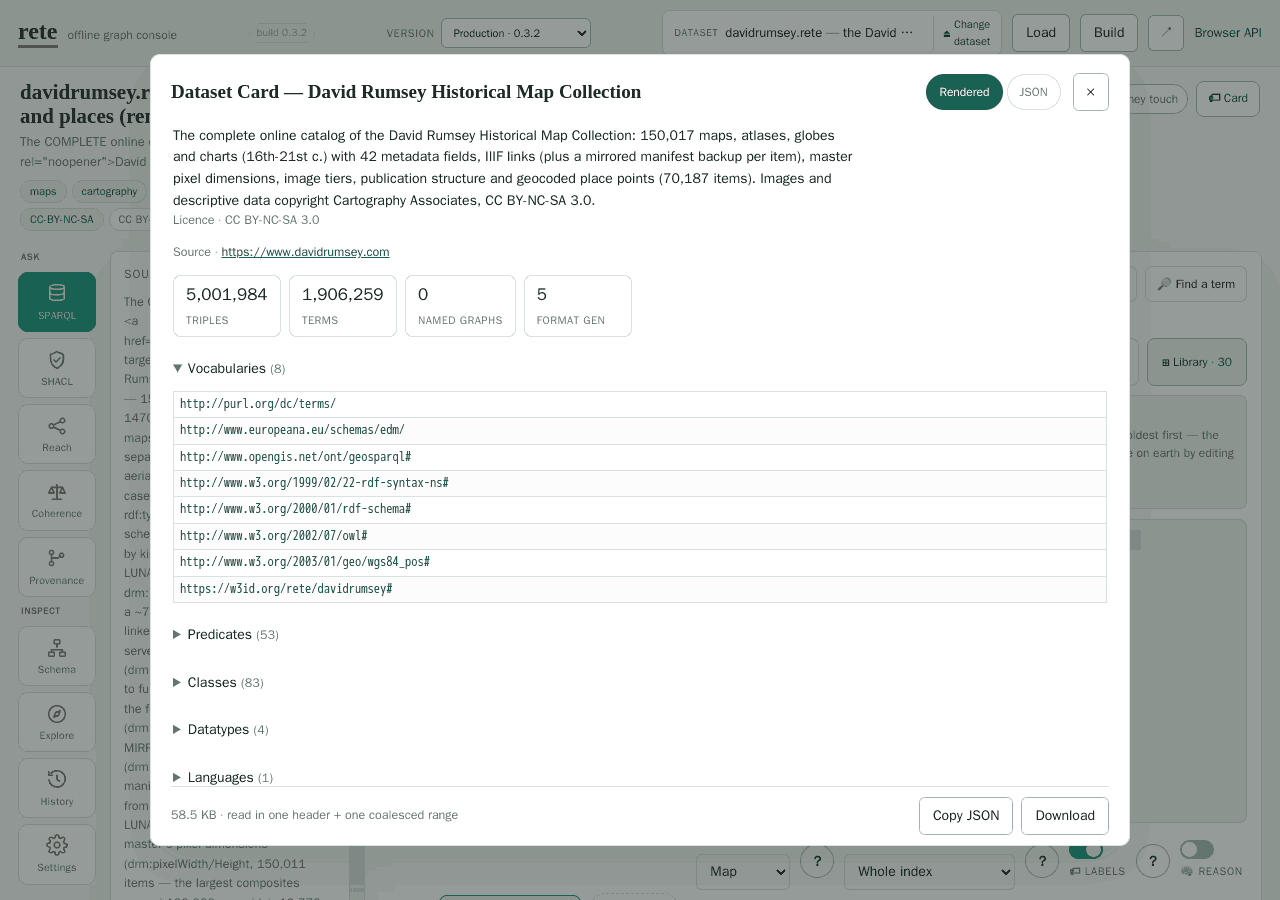Toggle the Reason switch on
The image size is (1280, 900).
tap(1197, 850)
